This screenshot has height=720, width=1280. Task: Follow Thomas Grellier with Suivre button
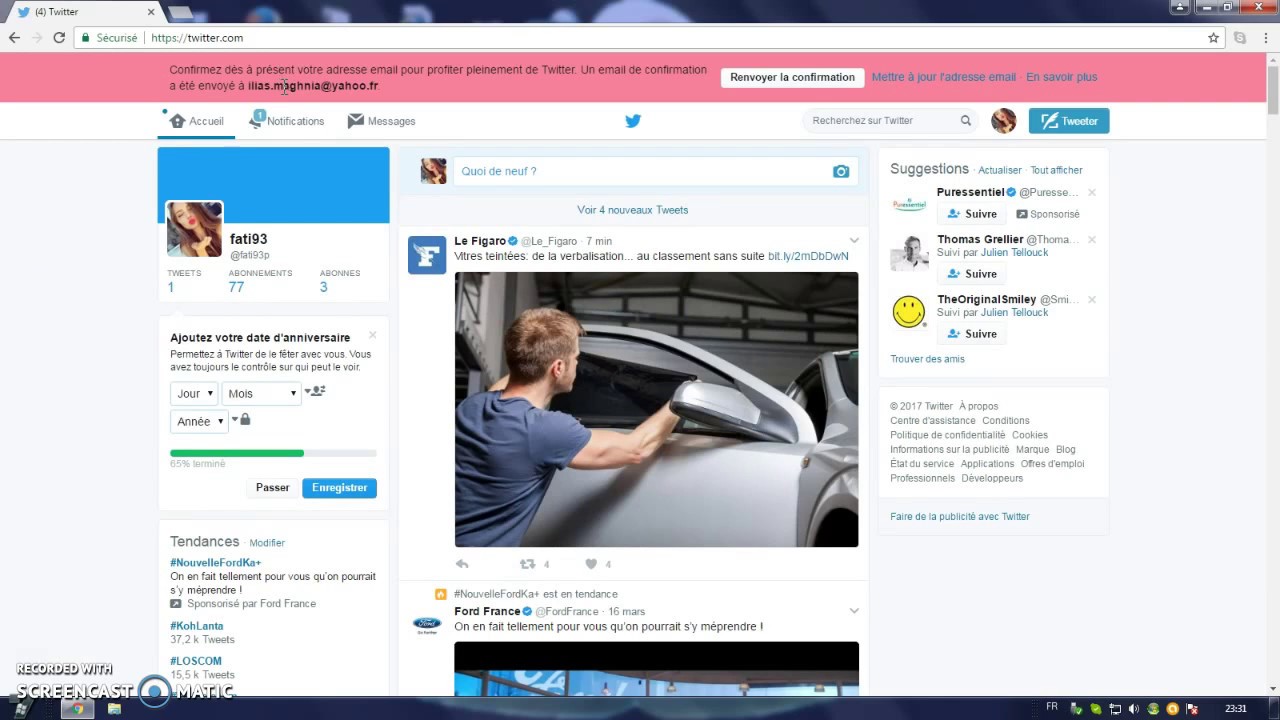tap(971, 274)
